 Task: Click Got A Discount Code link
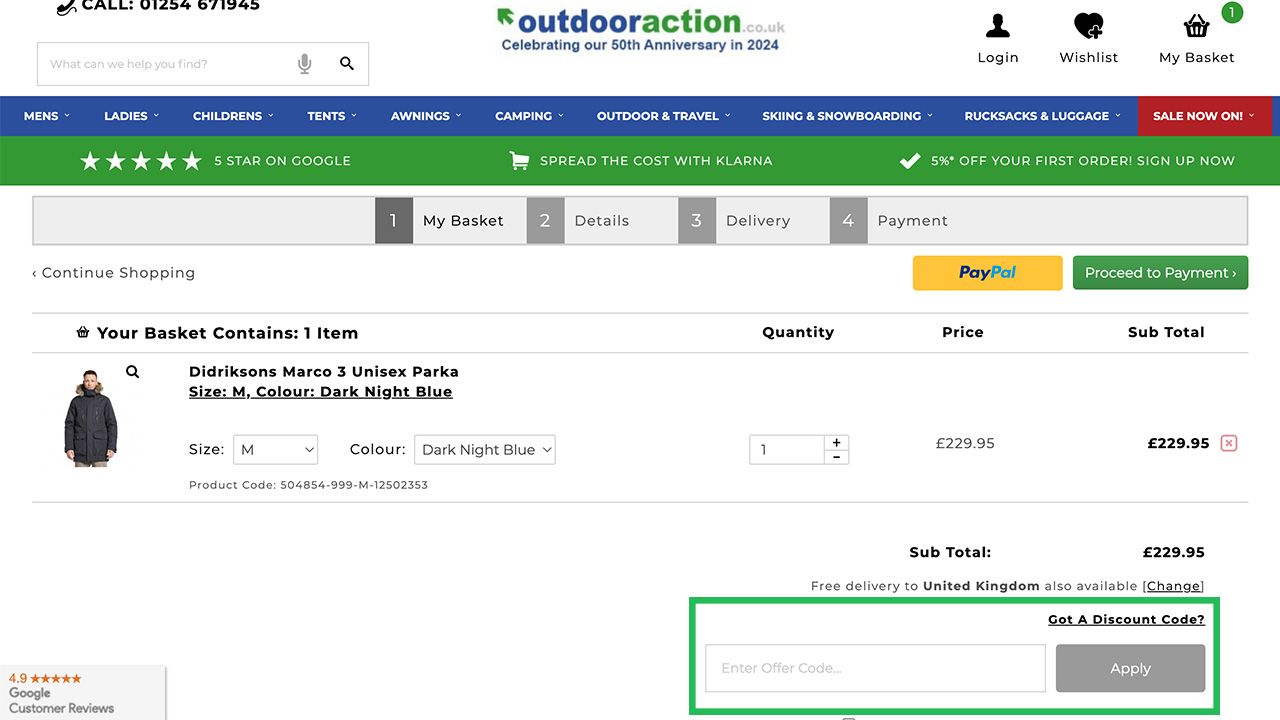tap(1126, 620)
